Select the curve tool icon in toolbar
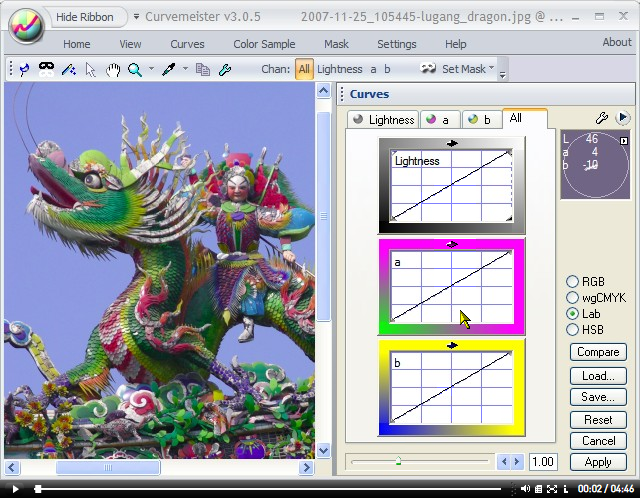The width and height of the screenshot is (640, 498). tap(24, 70)
